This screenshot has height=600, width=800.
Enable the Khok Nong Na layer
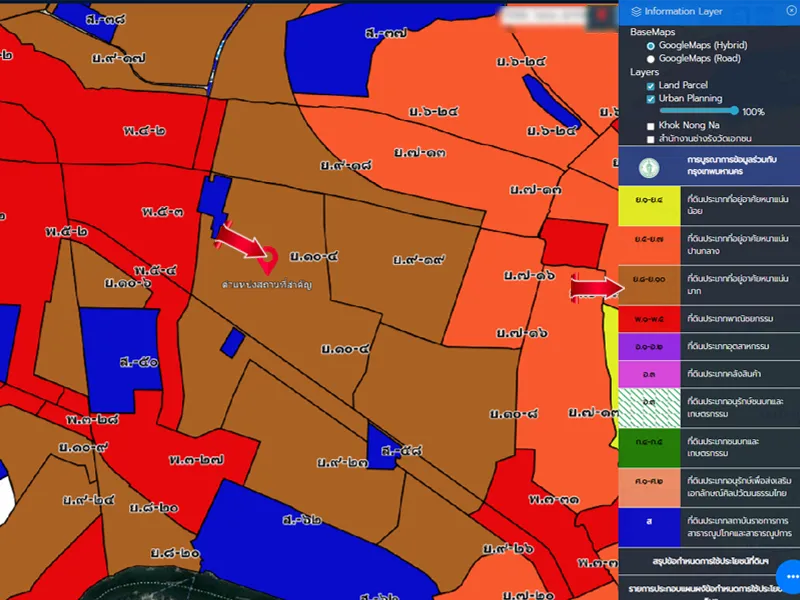click(651, 125)
